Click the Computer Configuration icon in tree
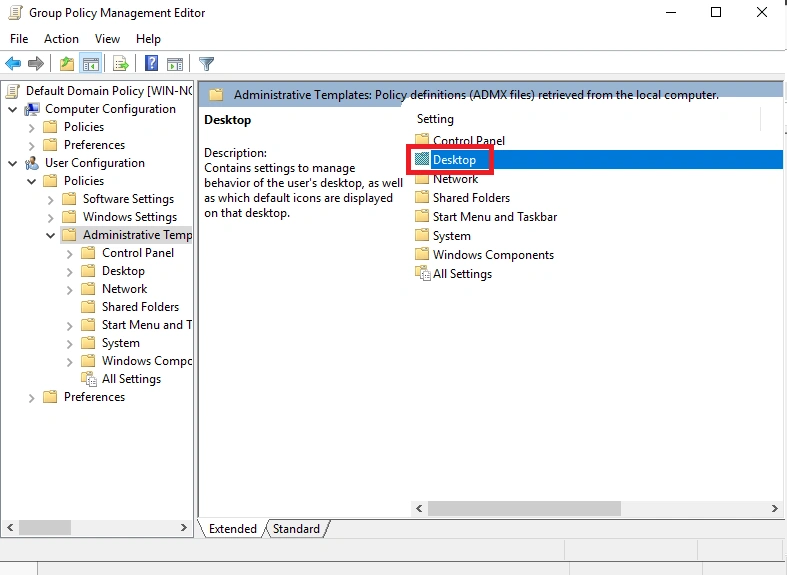This screenshot has height=575, width=787. [32, 109]
